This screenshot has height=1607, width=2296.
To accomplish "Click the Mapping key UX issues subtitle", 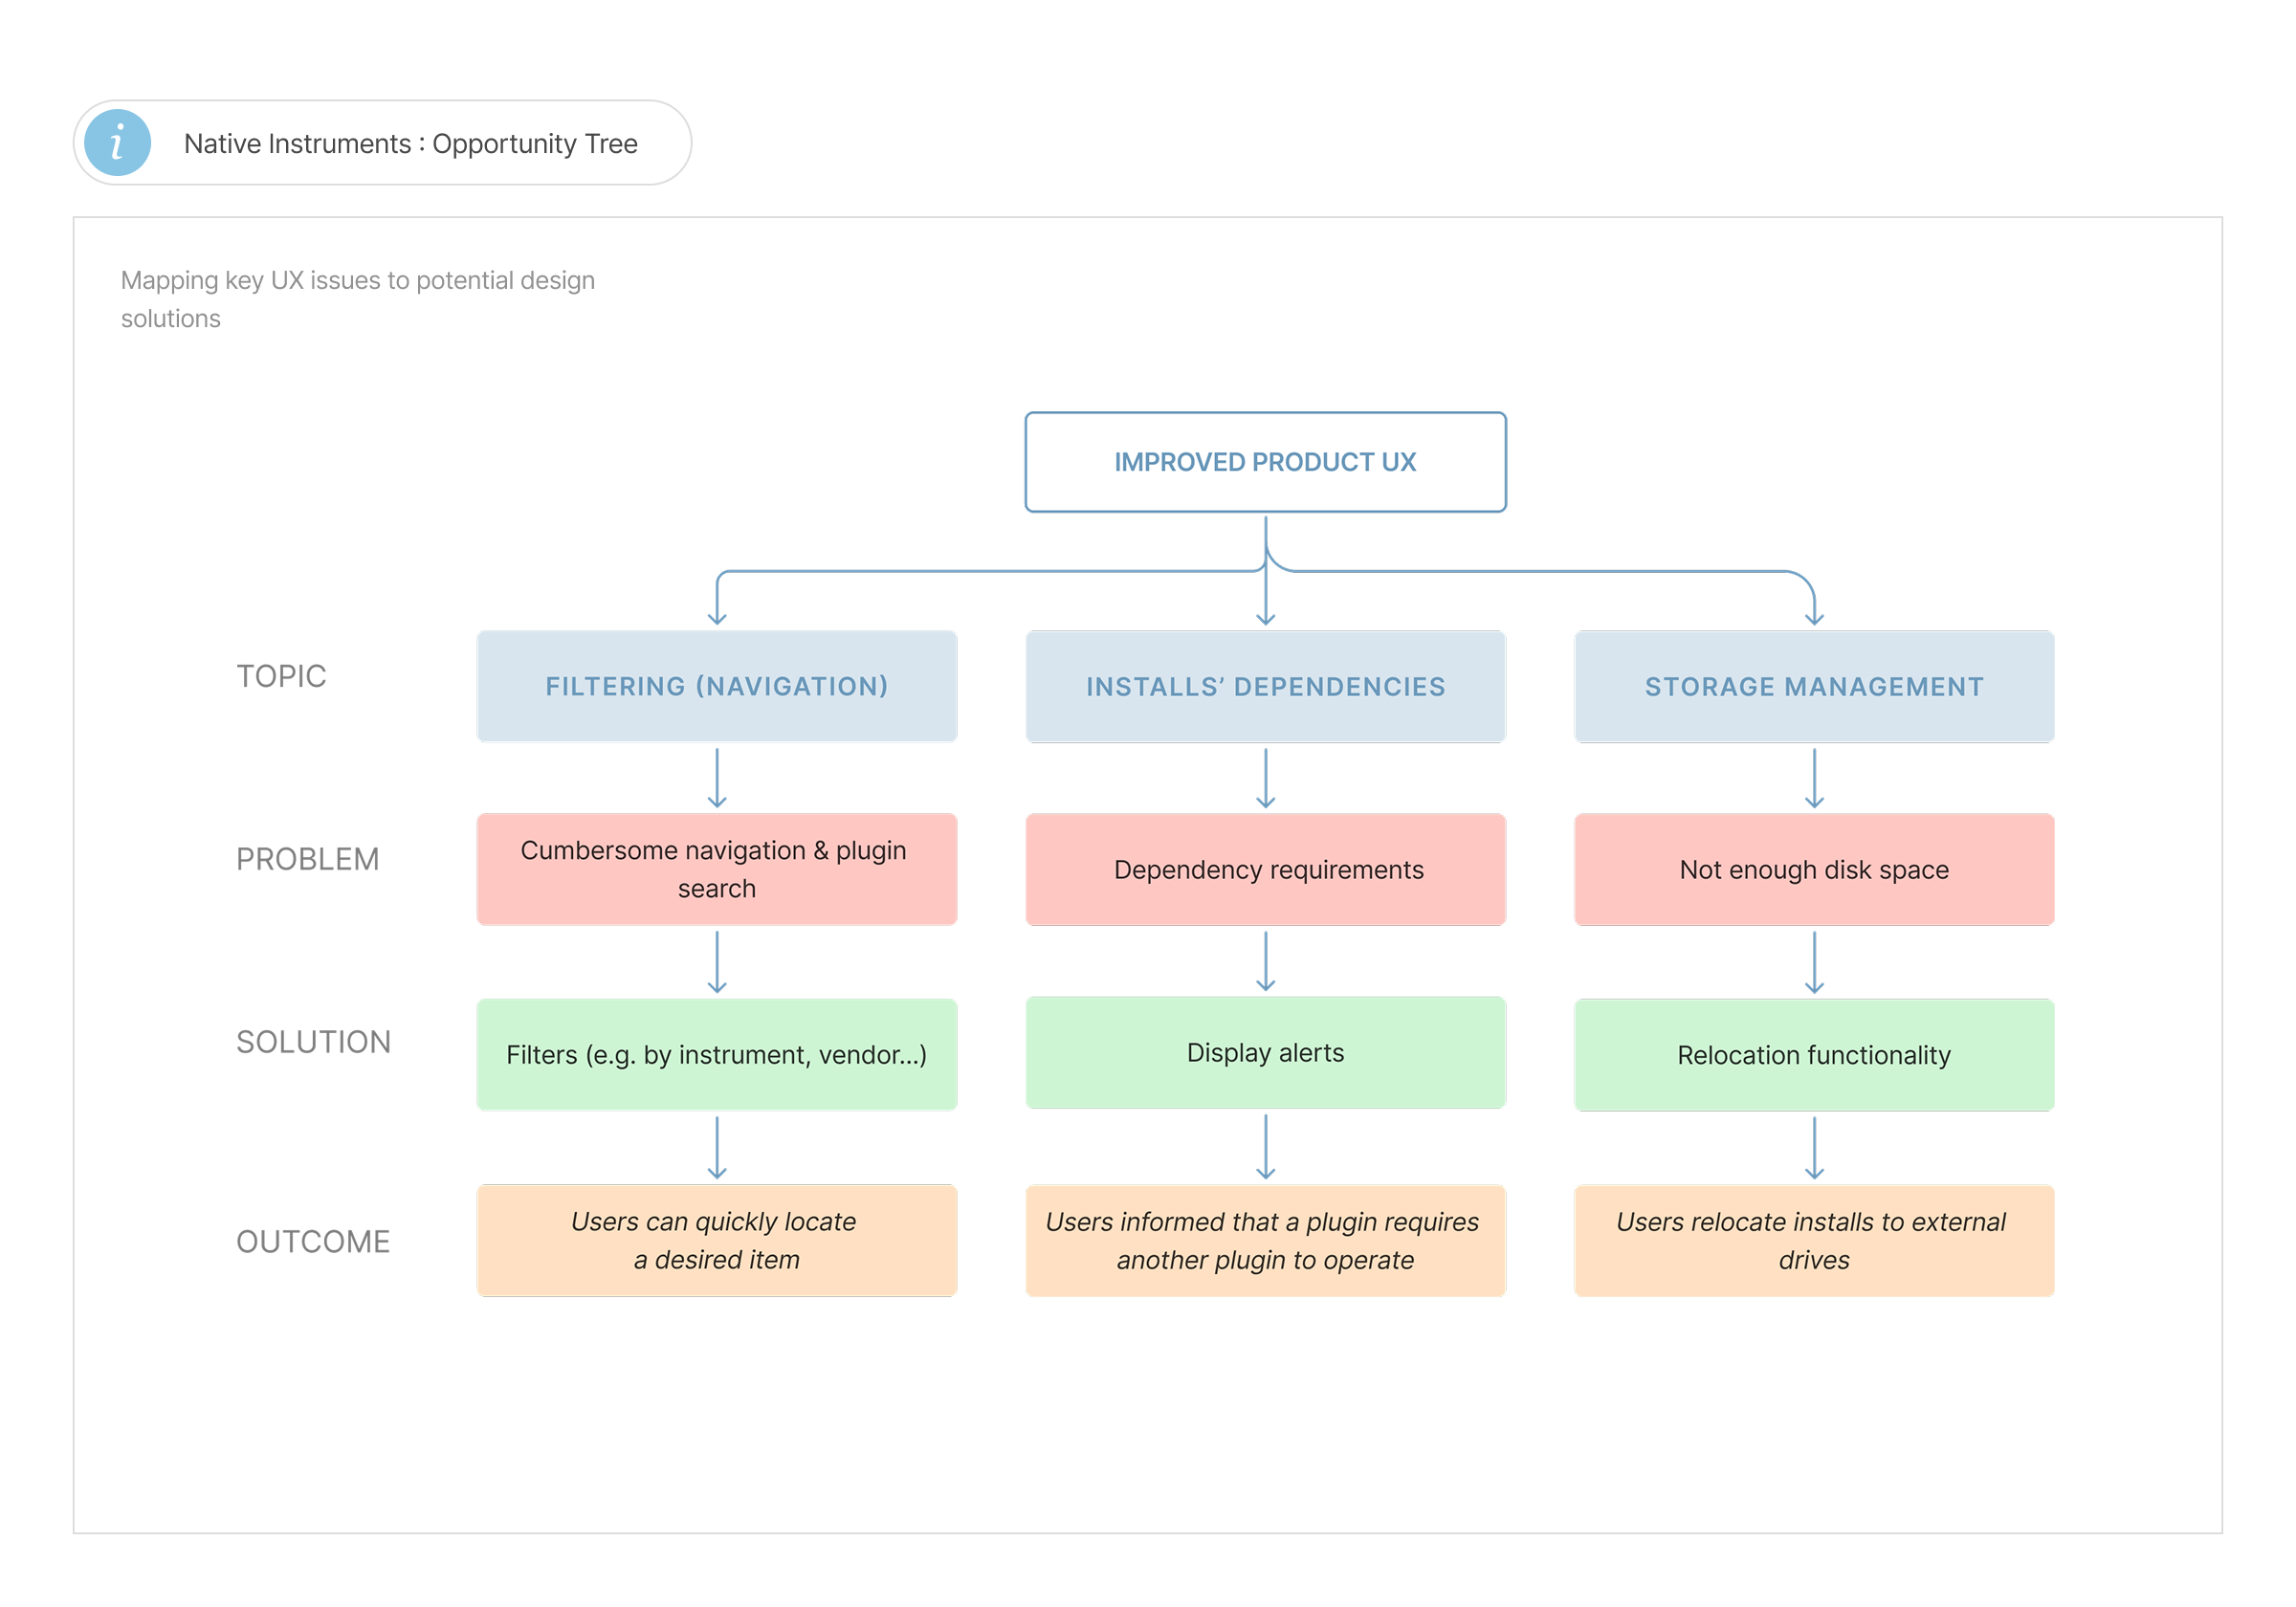I will [x=358, y=299].
